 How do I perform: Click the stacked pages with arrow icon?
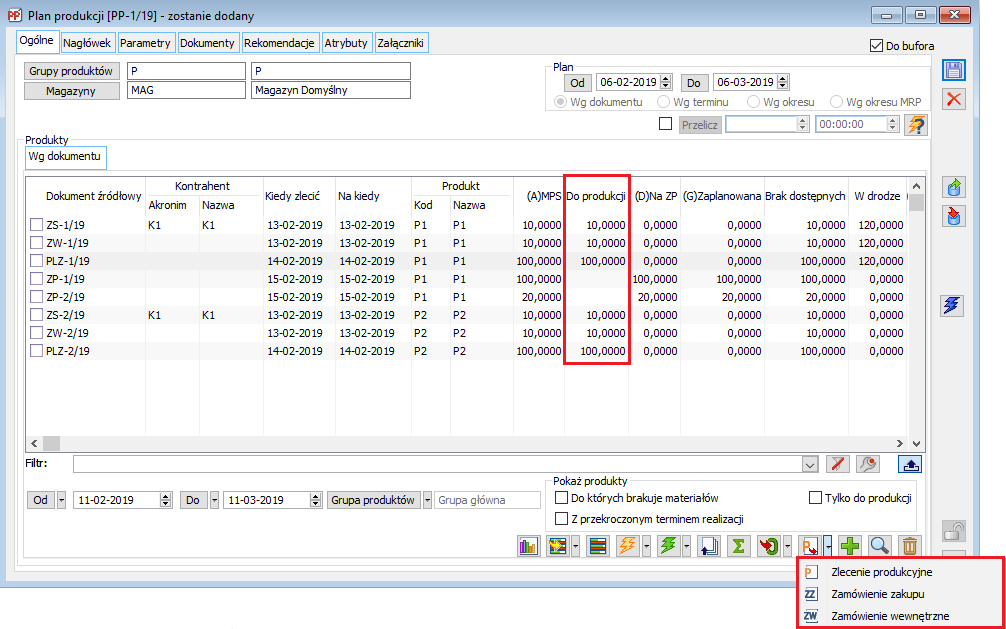coord(709,547)
